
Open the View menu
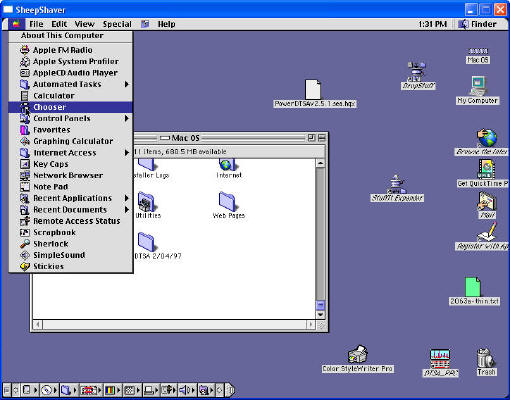click(x=84, y=24)
